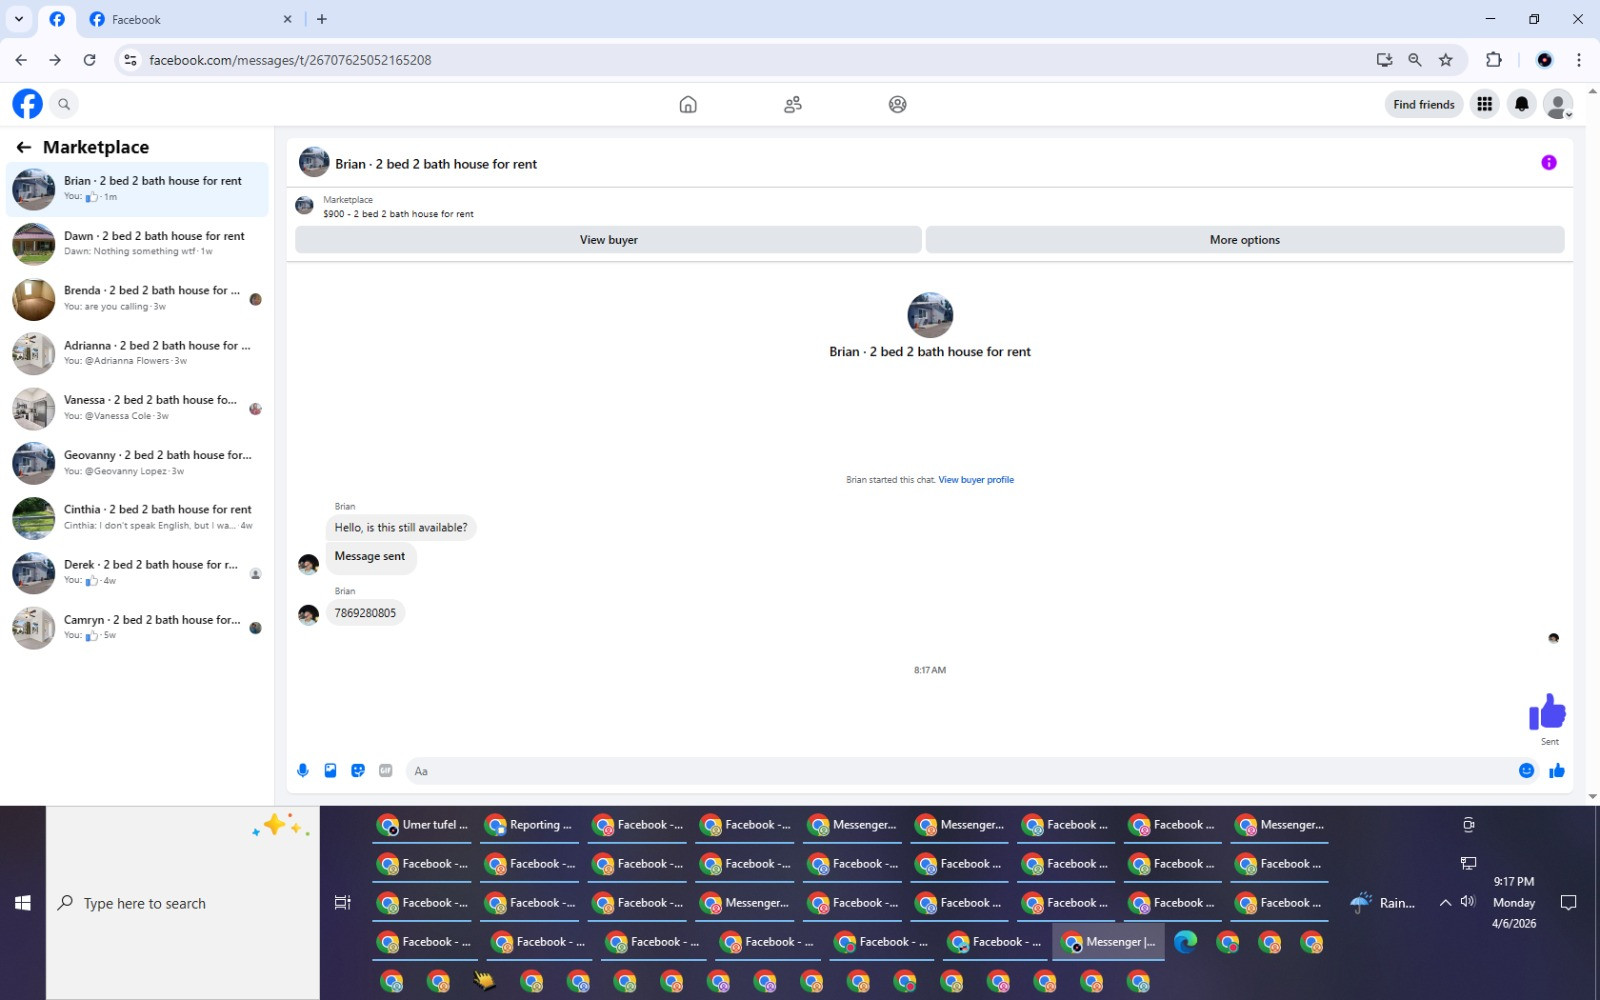Open the emoji picker
Image resolution: width=1600 pixels, height=1000 pixels.
coord(1526,771)
